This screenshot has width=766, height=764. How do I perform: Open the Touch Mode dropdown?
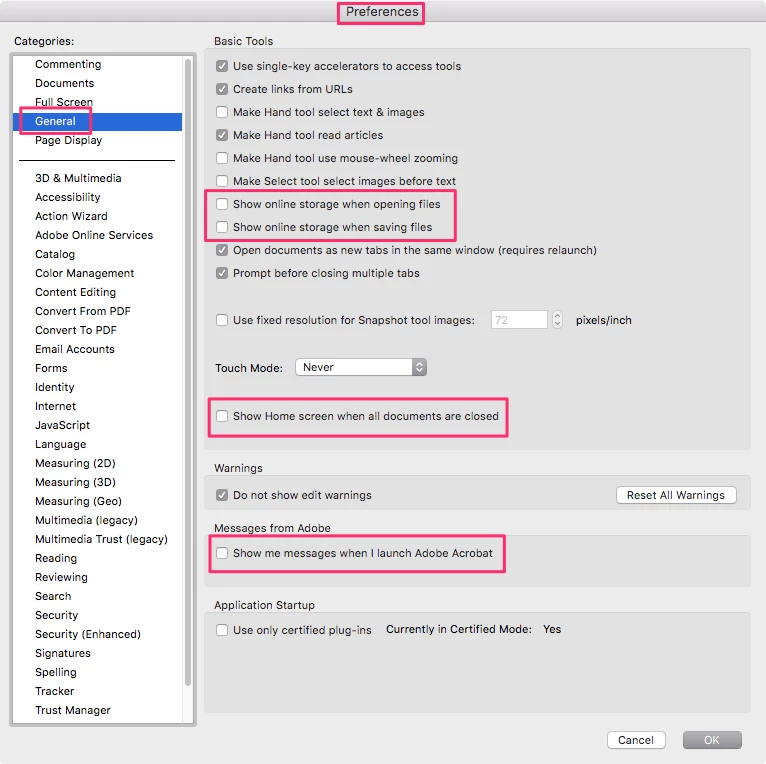(x=361, y=367)
